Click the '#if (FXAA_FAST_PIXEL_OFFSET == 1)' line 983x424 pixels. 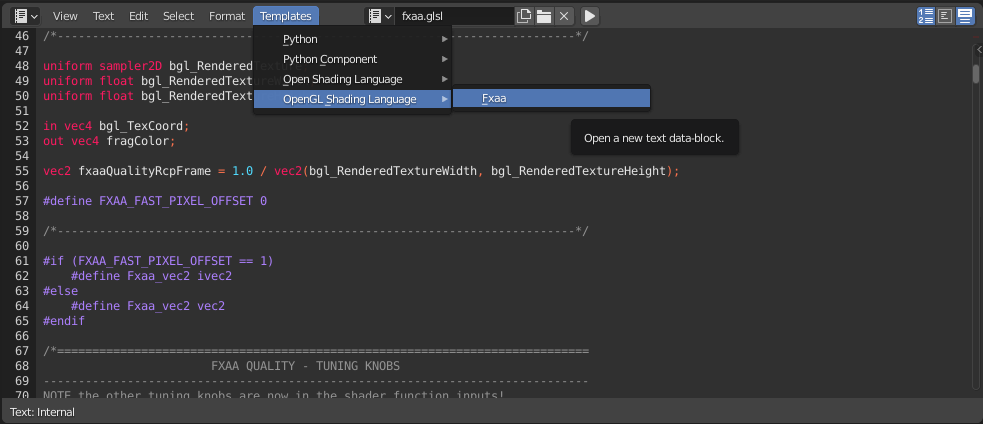point(158,261)
